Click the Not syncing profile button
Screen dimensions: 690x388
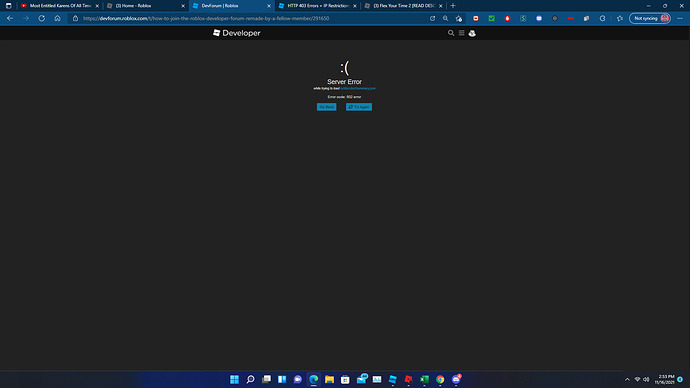pyautogui.click(x=650, y=18)
